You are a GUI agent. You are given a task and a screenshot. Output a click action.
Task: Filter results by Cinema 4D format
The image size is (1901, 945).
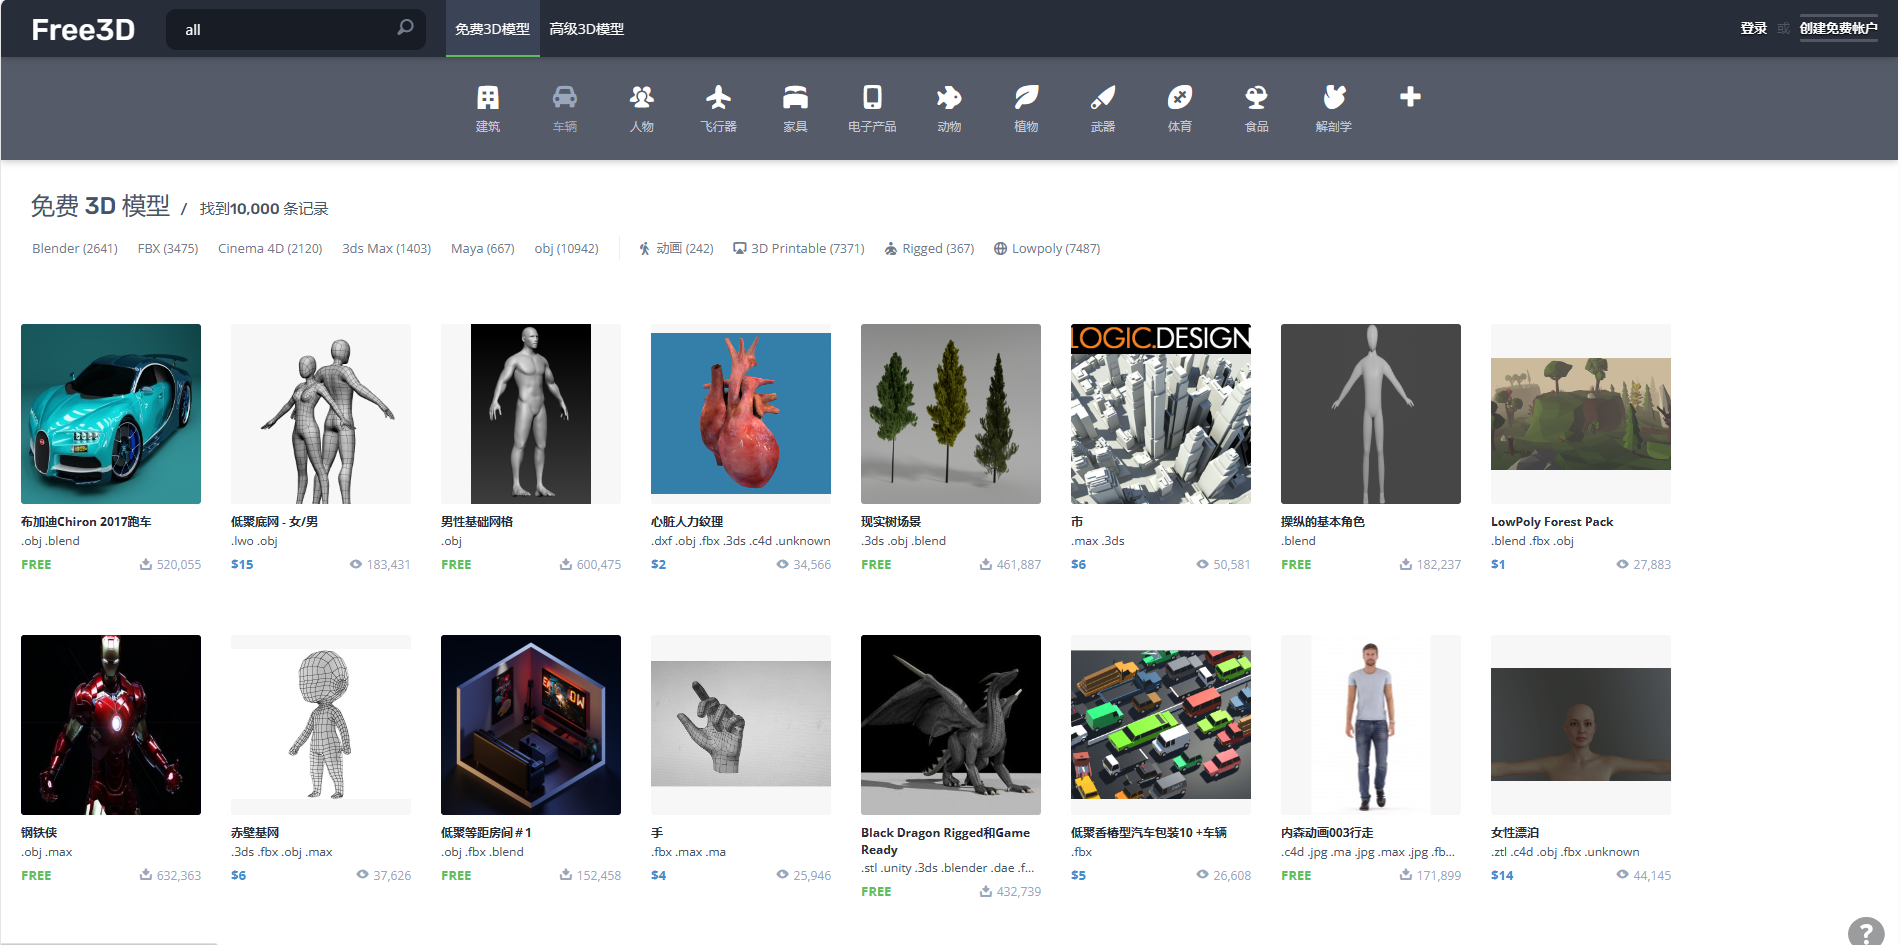click(269, 248)
